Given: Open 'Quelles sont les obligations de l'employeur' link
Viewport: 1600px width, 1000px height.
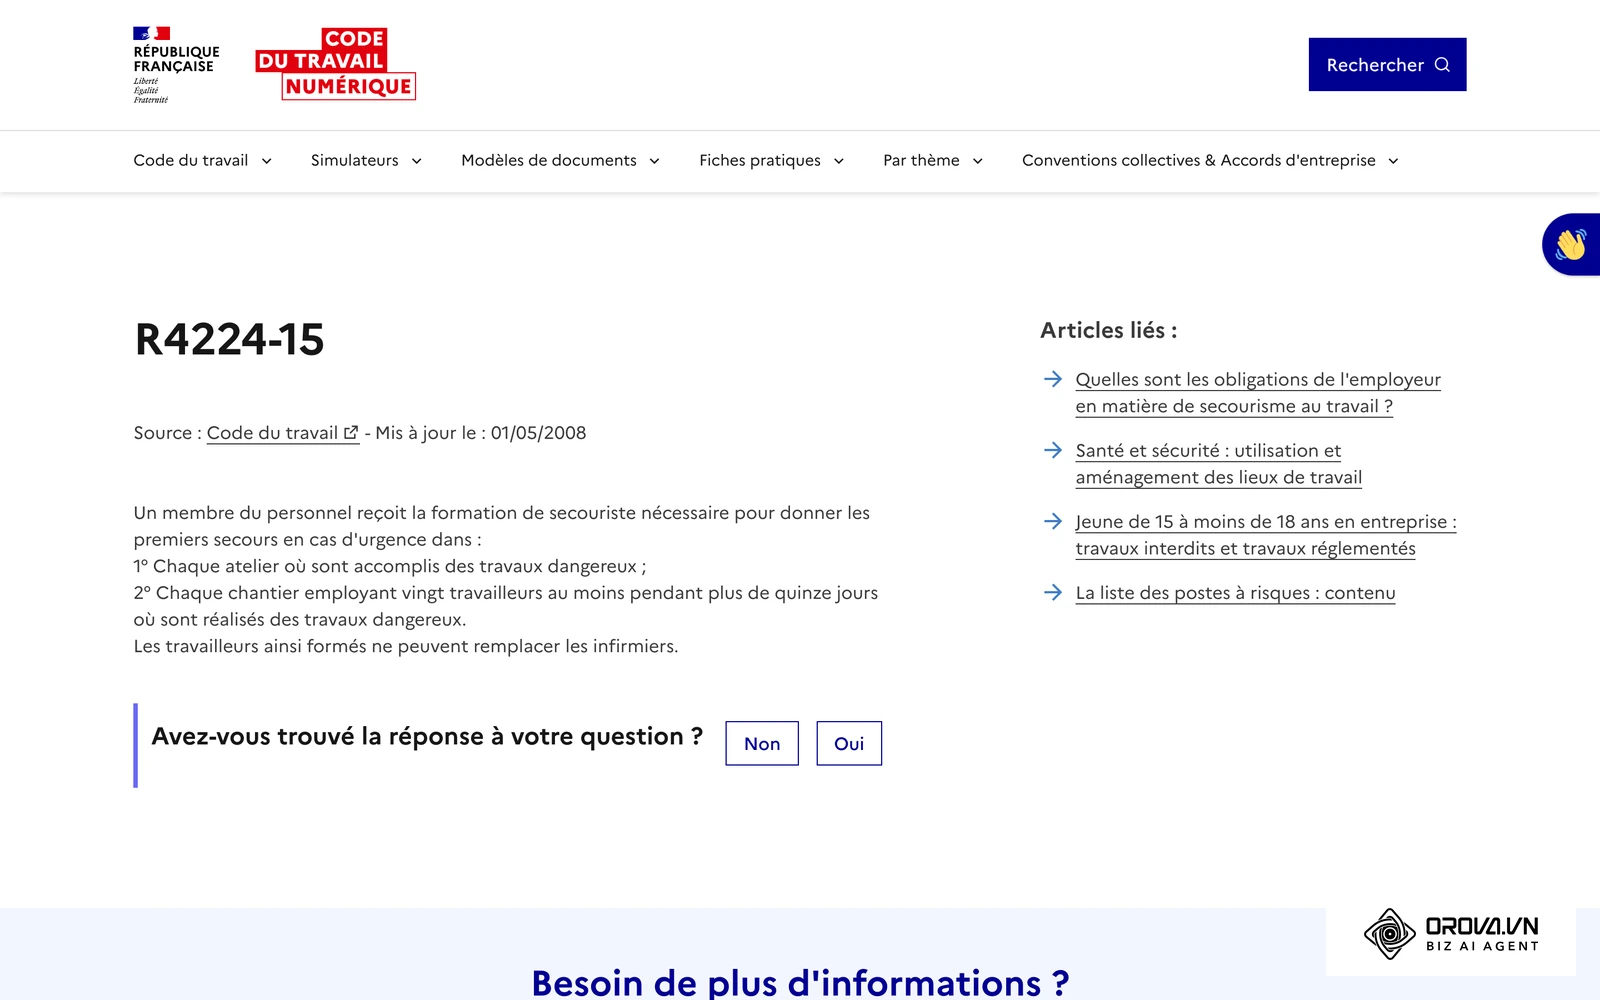Looking at the screenshot, I should 1258,393.
